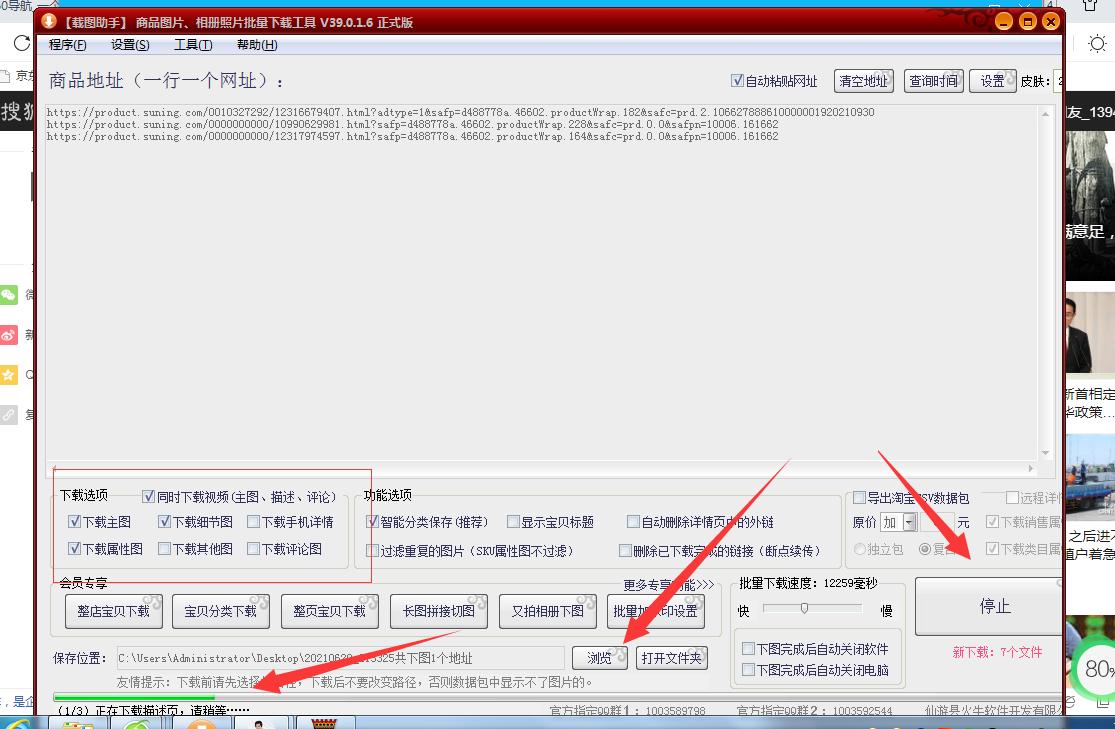Click the batch download speed slider handle
Viewport: 1115px width, 729px height.
[805, 607]
